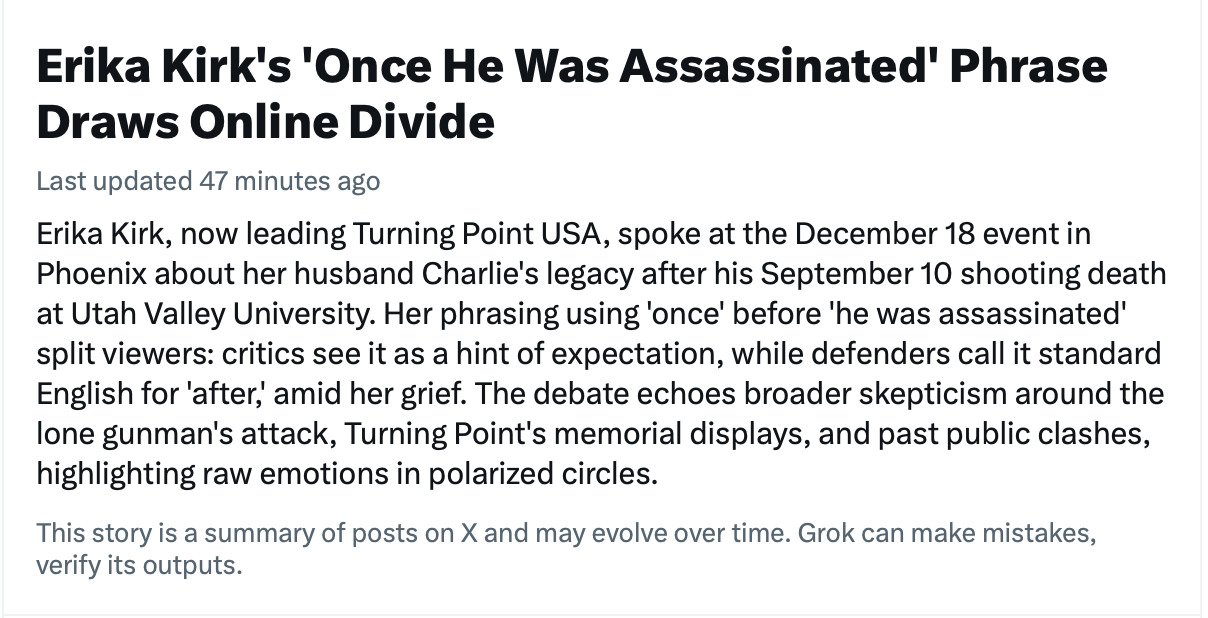Click the "Draws Online Divide" headline line
This screenshot has height=618, width=1208.
(x=265, y=122)
